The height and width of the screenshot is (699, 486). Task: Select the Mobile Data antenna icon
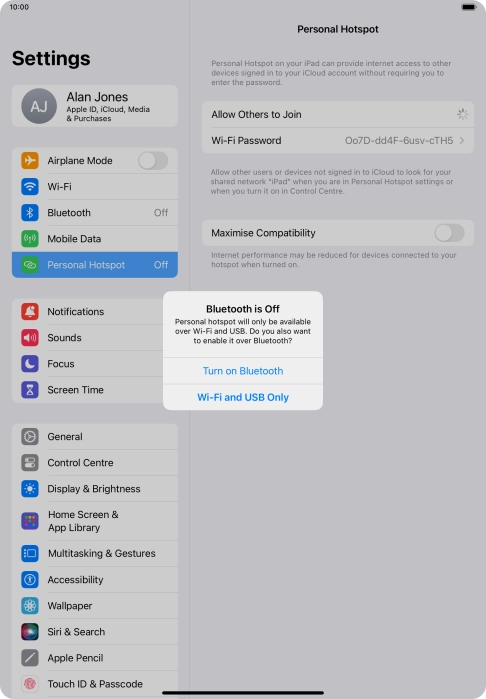tap(30, 238)
